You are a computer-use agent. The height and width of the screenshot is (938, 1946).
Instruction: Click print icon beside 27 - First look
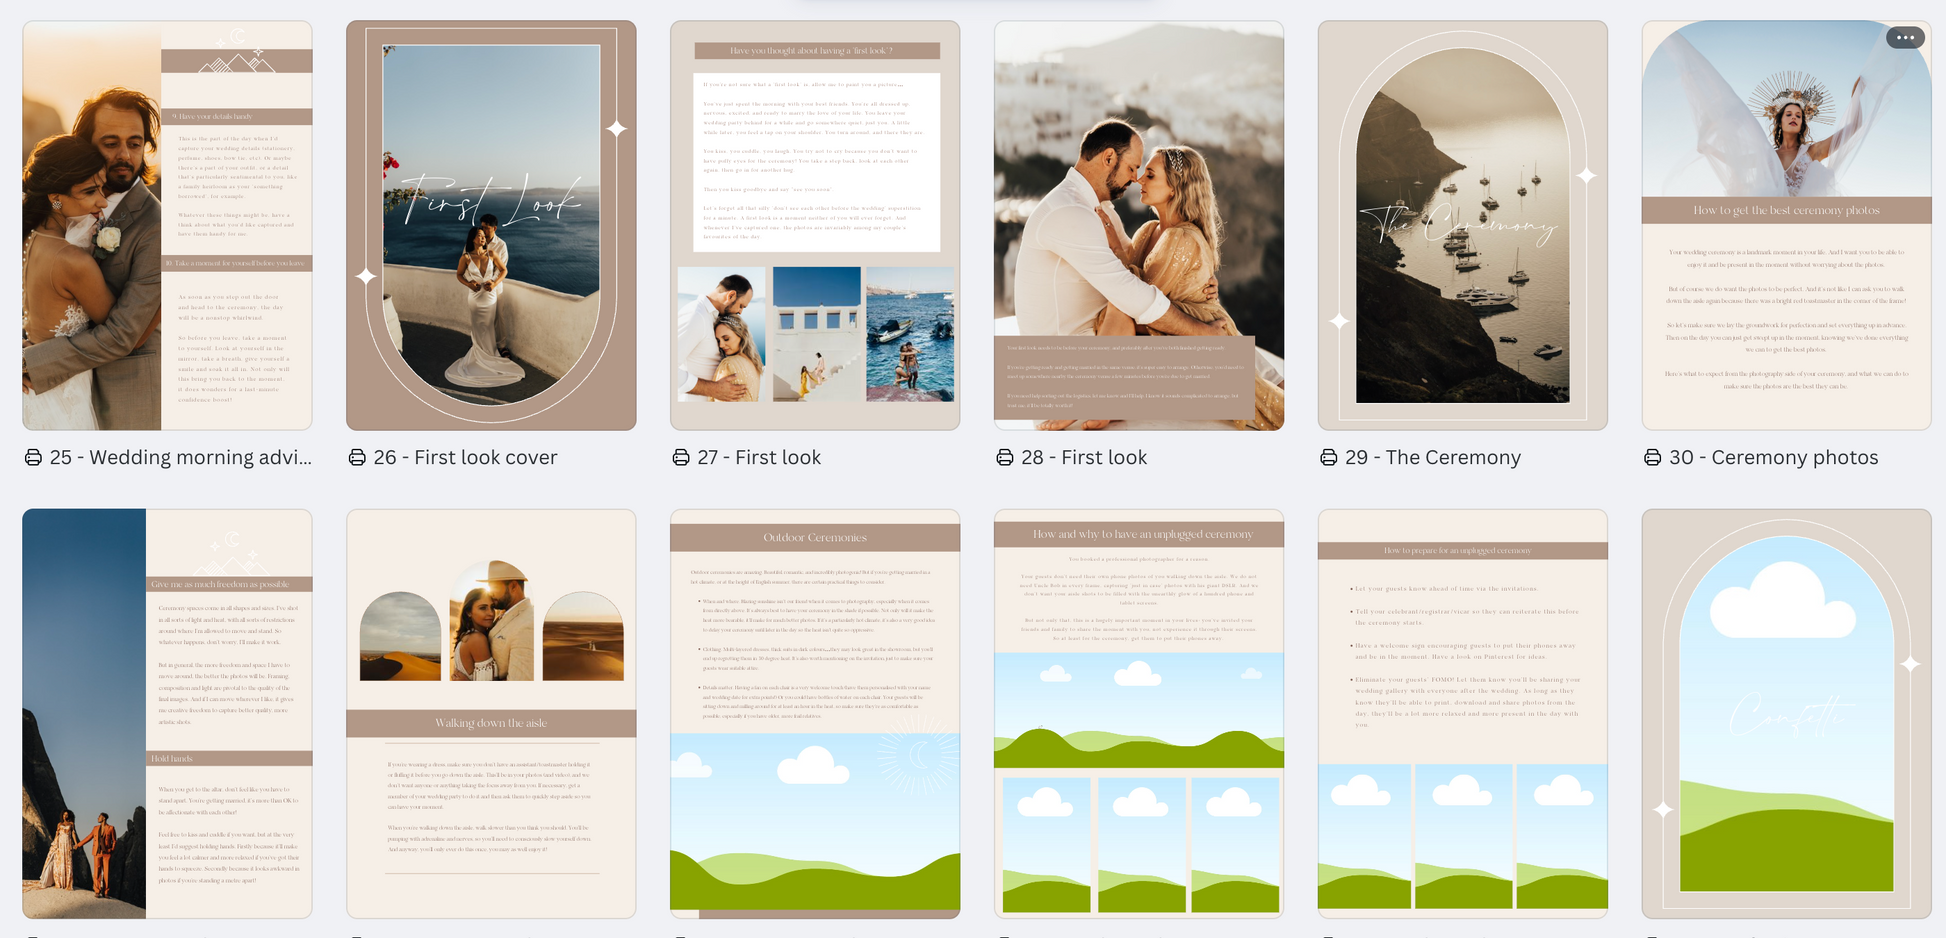pyautogui.click(x=681, y=457)
